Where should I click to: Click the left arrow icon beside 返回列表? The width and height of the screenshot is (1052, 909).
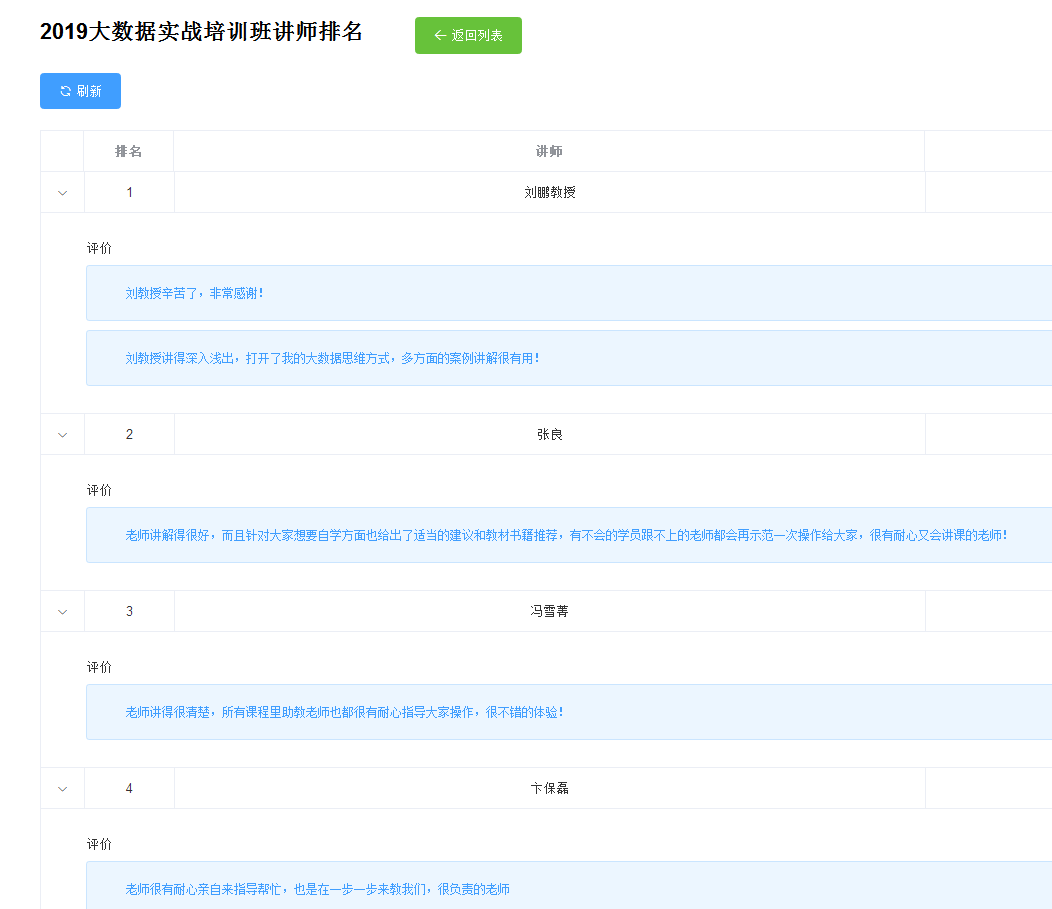[x=439, y=36]
